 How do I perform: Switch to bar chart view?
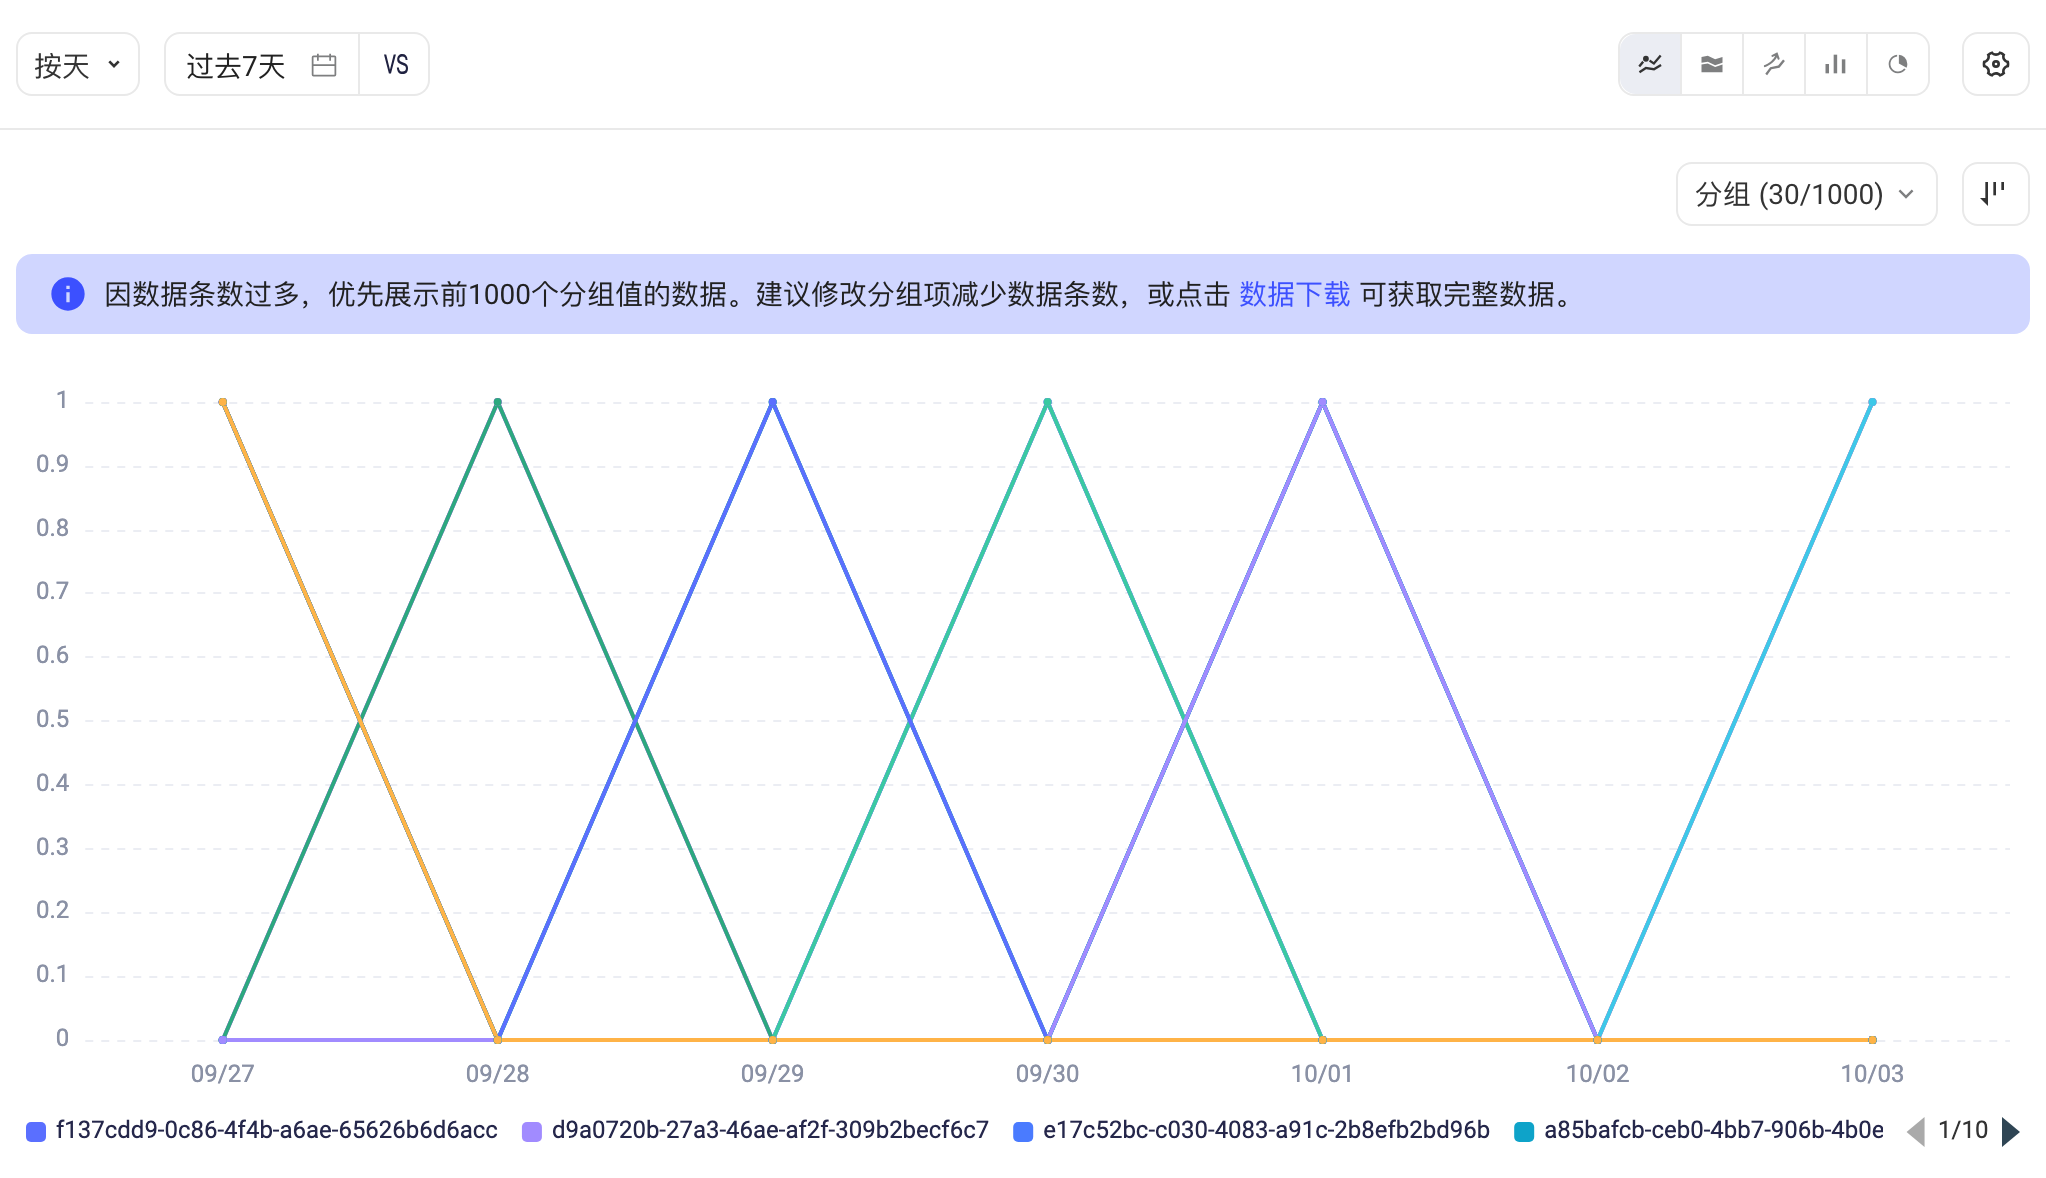(1836, 64)
